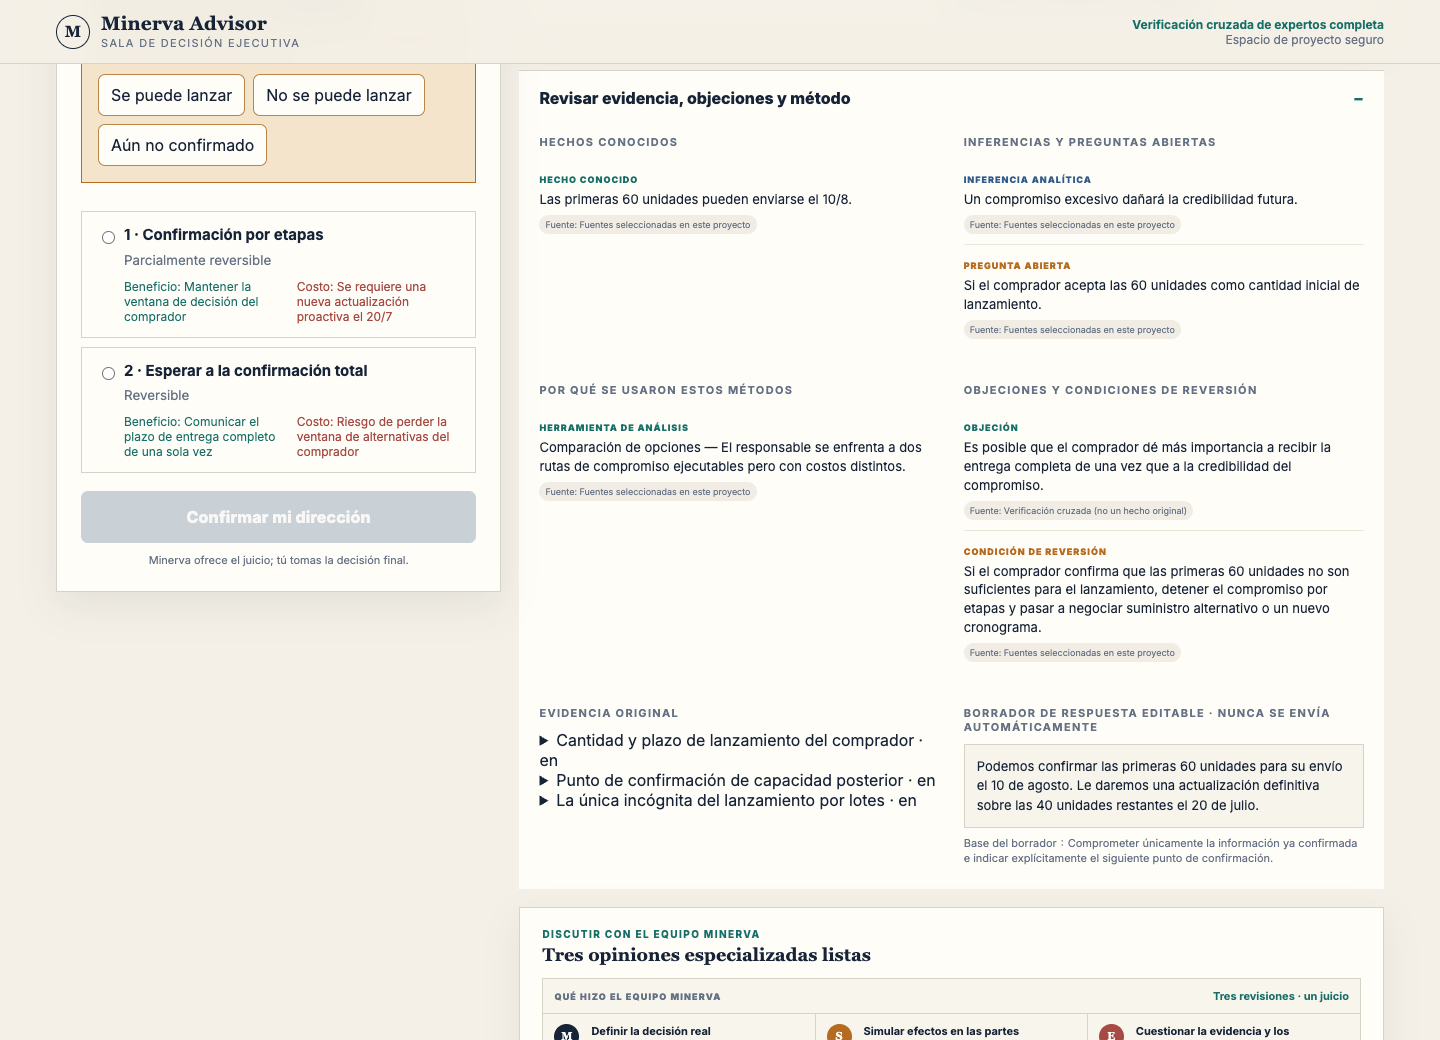The image size is (1440, 1040).
Task: Choose the 'Se puede lanzar' button
Action: pyautogui.click(x=171, y=95)
